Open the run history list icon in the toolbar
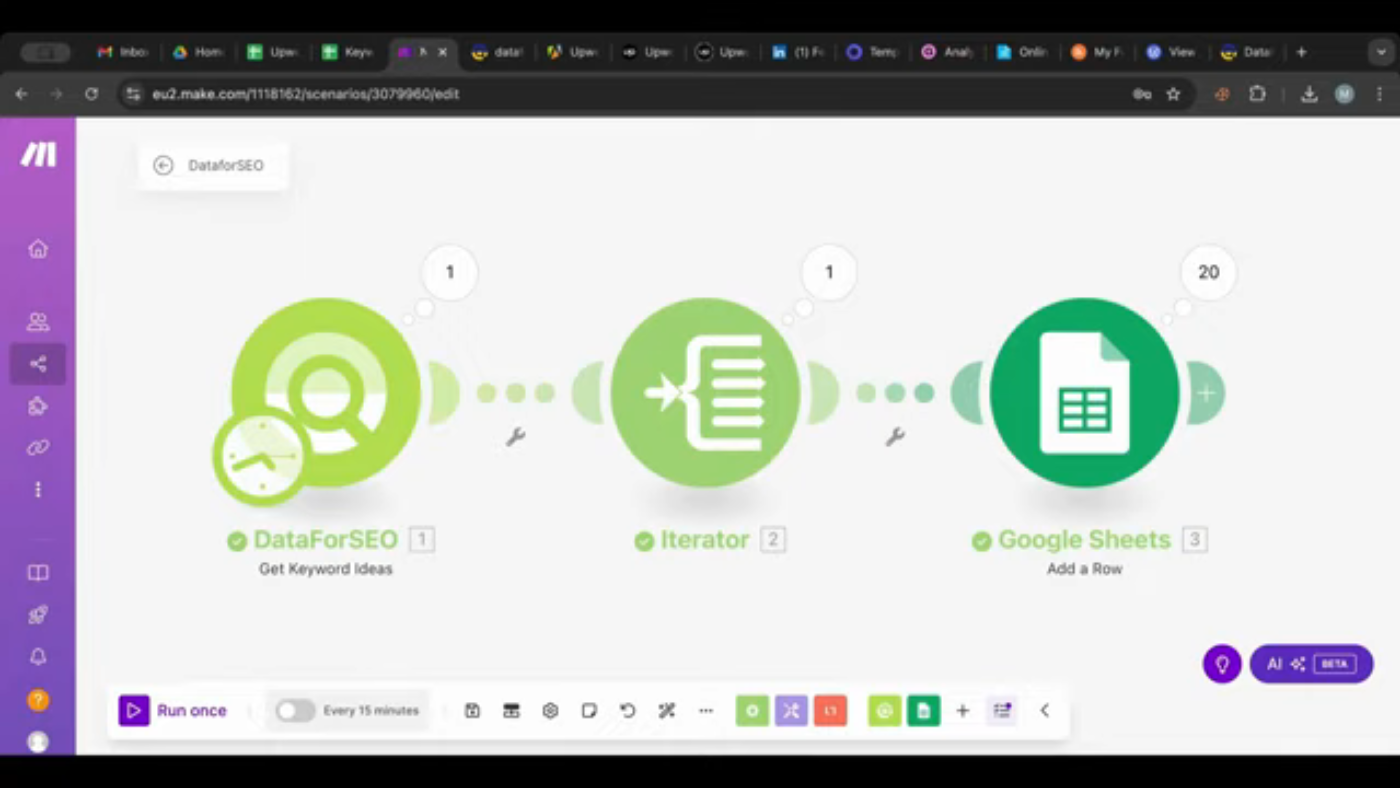 pos(1002,711)
